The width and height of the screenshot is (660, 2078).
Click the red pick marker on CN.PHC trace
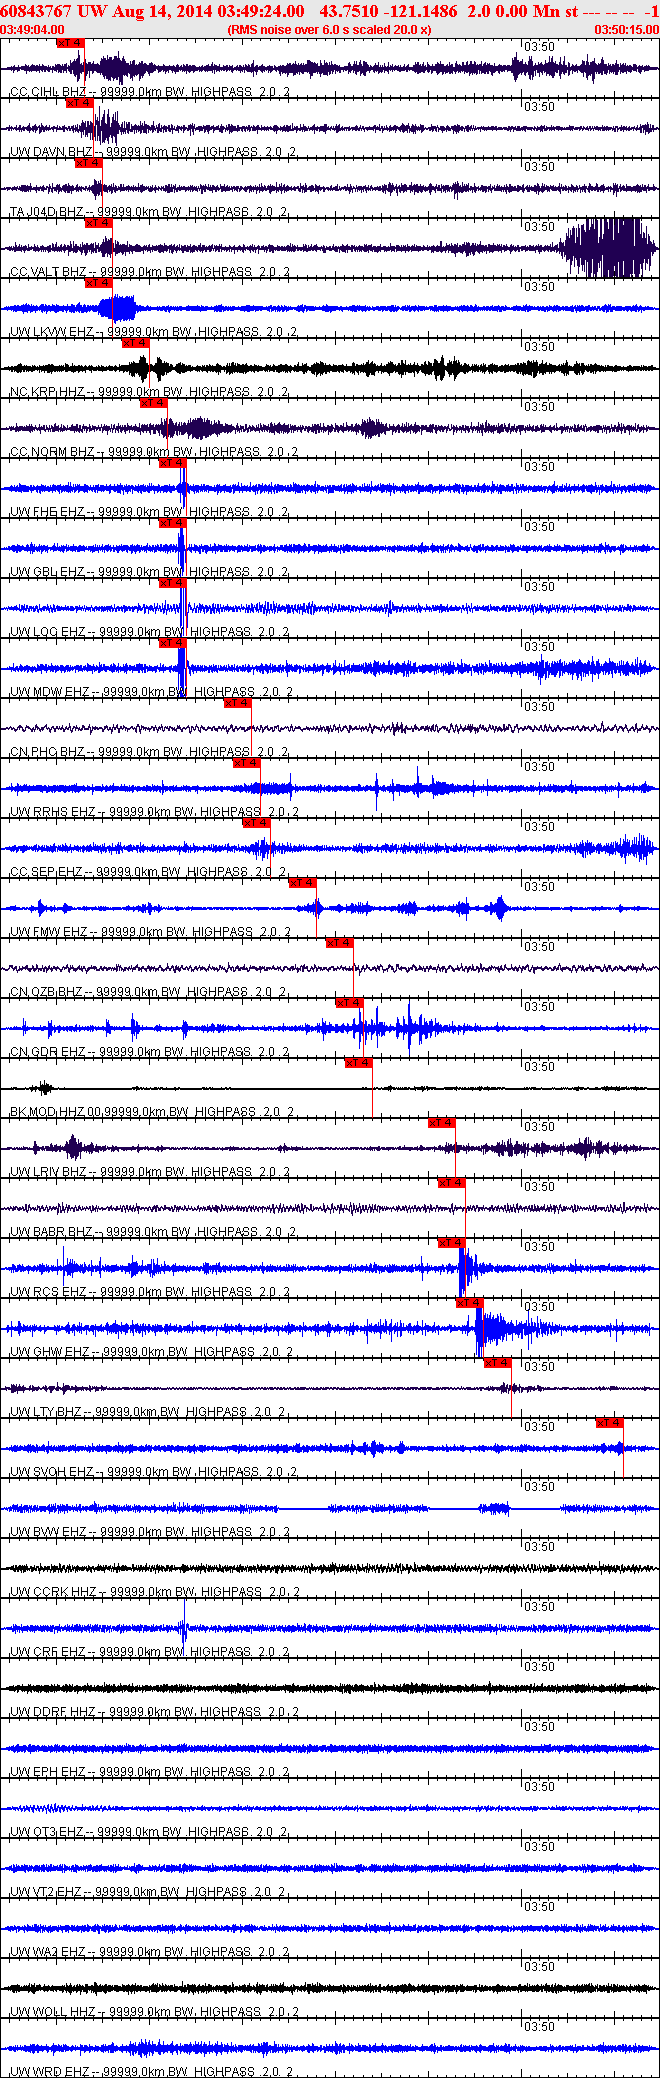click(238, 703)
